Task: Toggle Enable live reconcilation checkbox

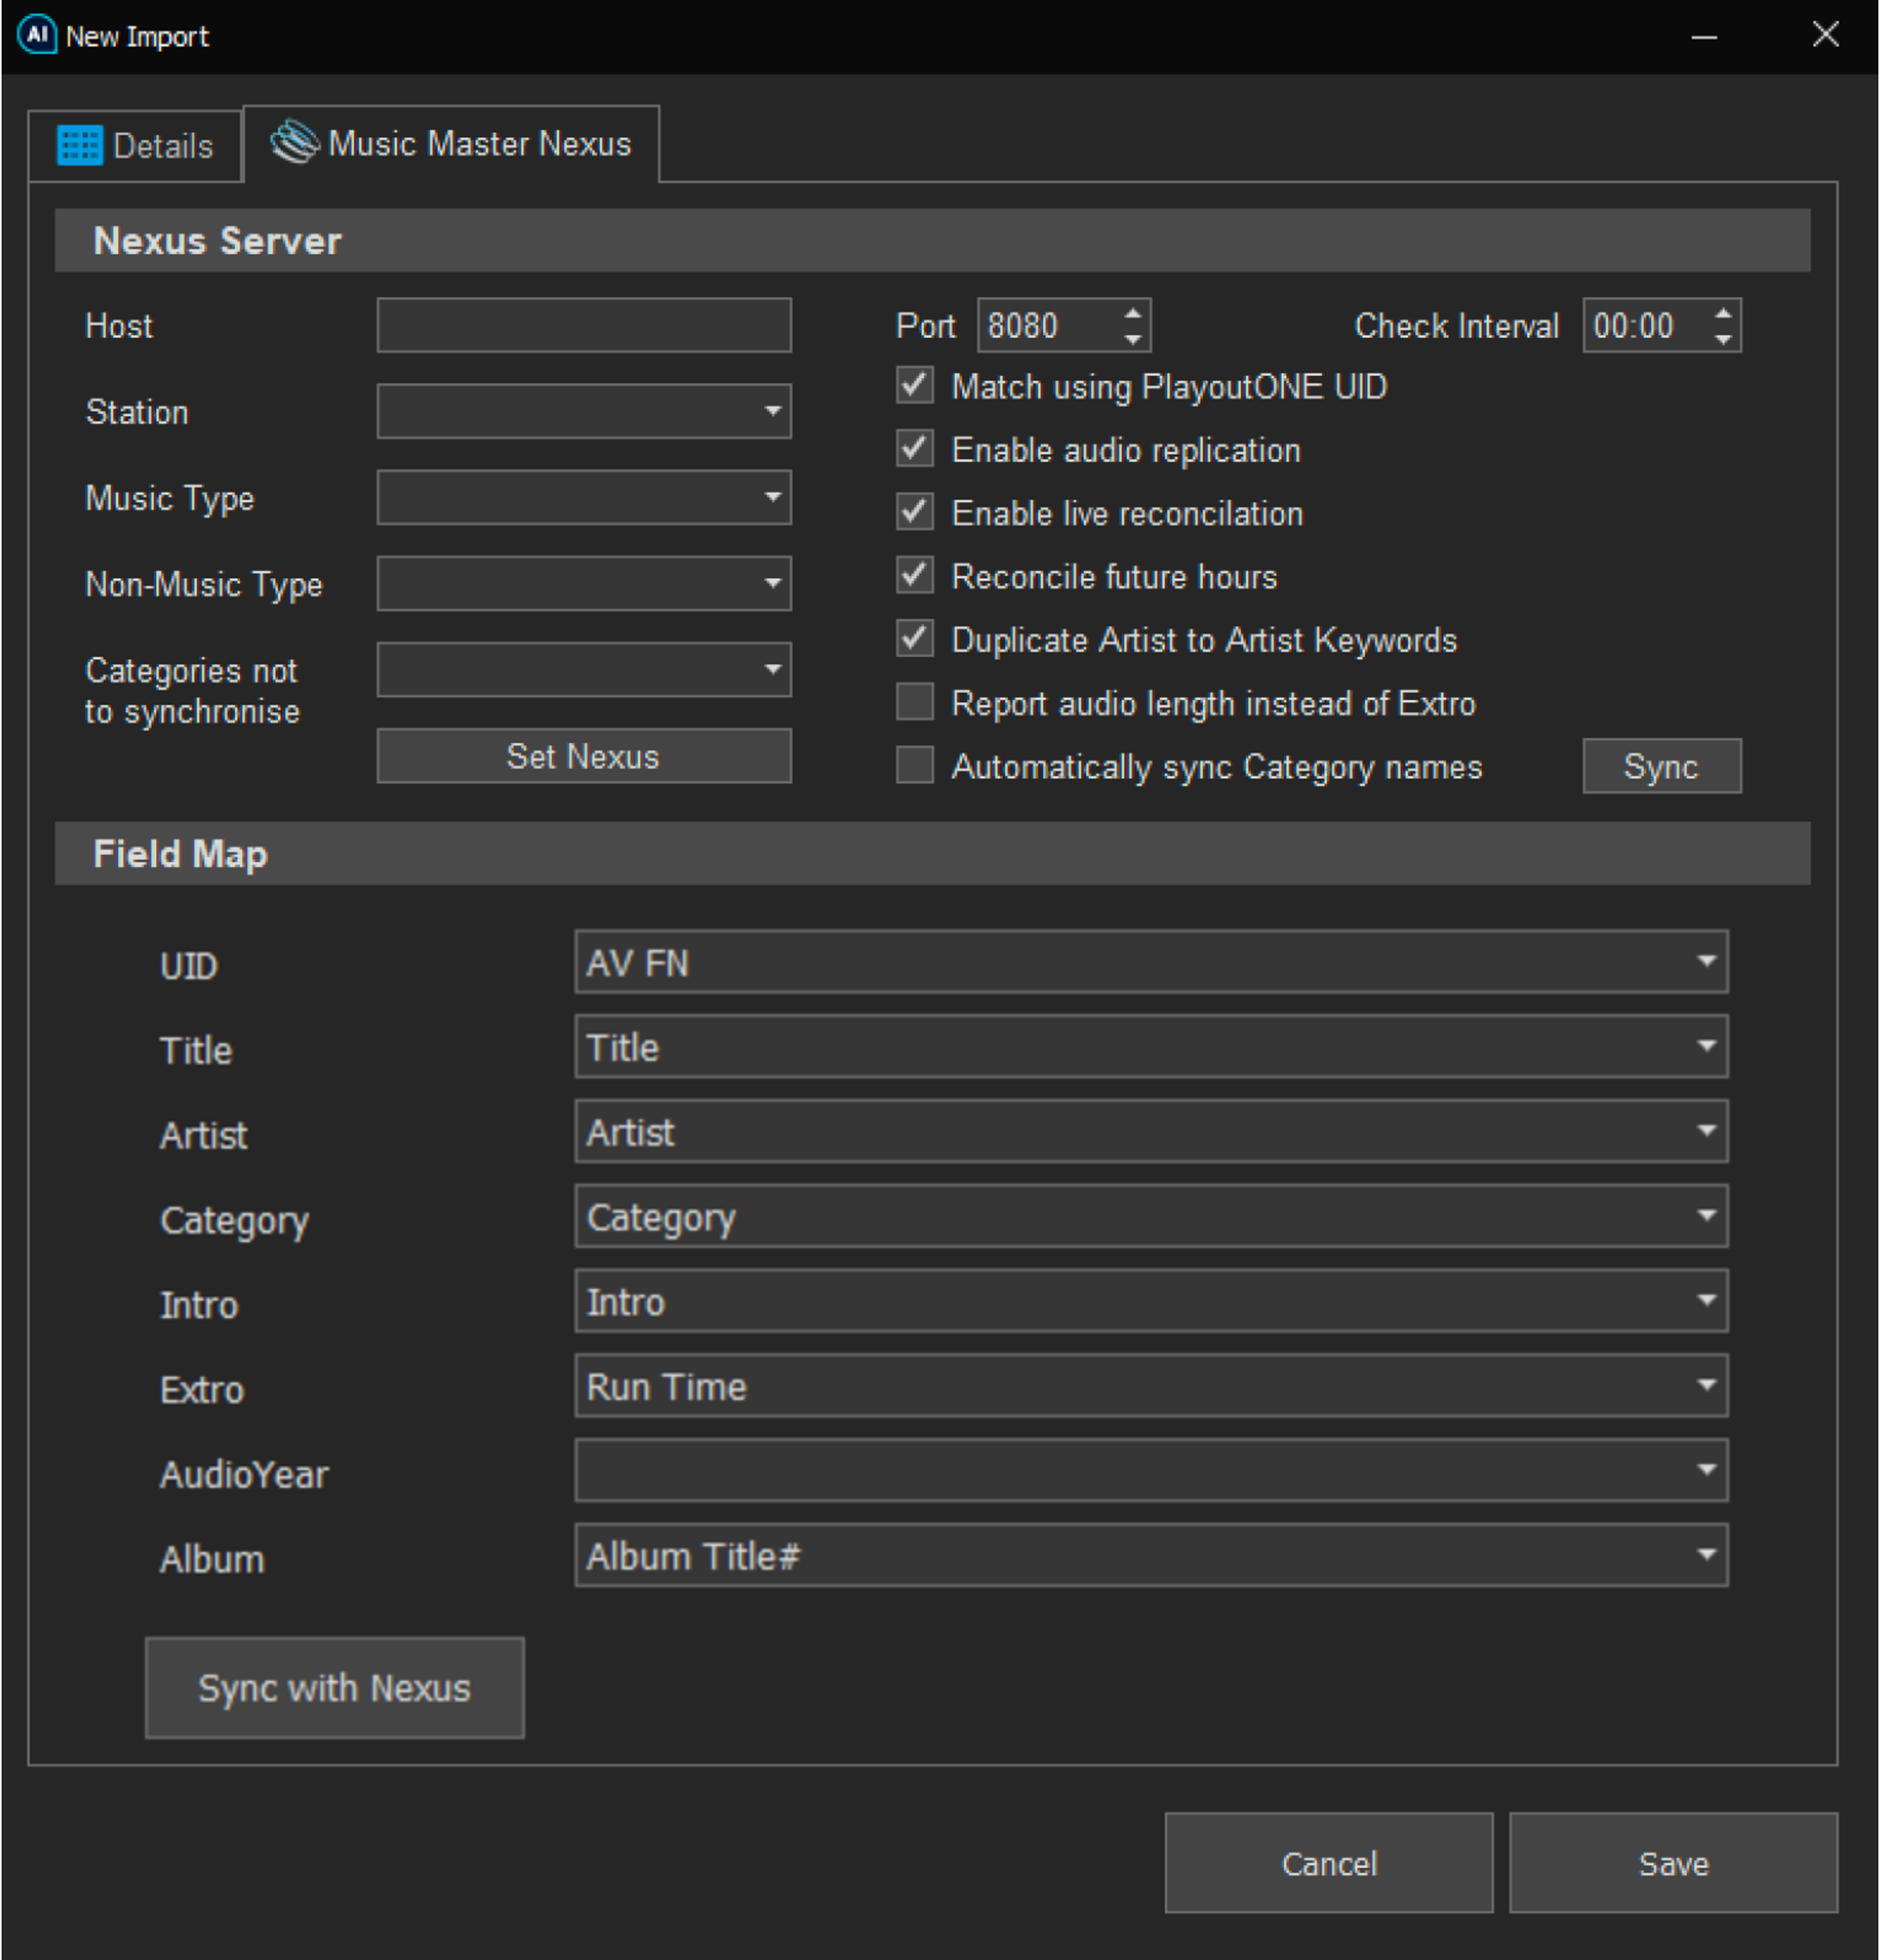Action: pyautogui.click(x=914, y=511)
